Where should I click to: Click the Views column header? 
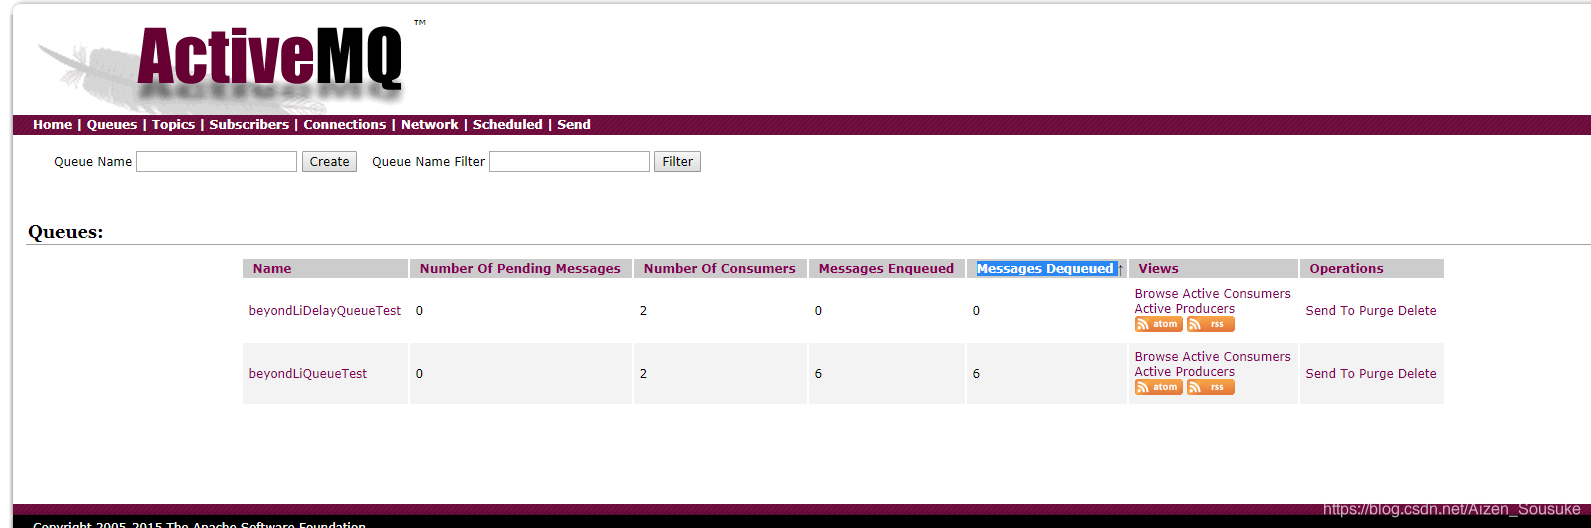(x=1158, y=269)
